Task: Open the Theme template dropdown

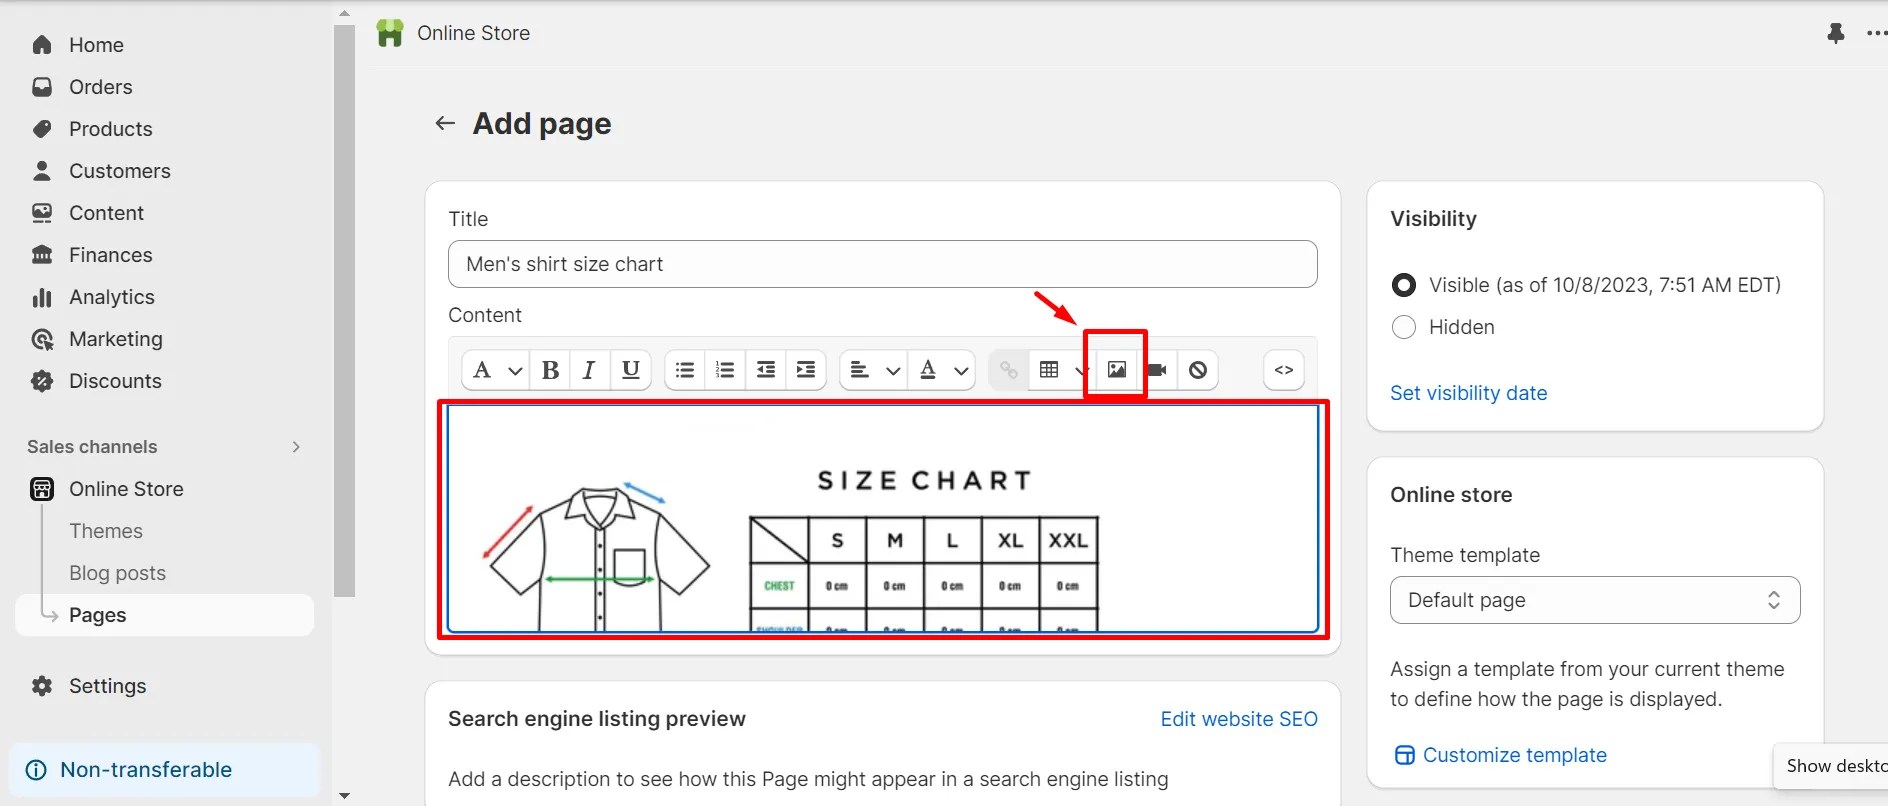Action: click(1595, 600)
